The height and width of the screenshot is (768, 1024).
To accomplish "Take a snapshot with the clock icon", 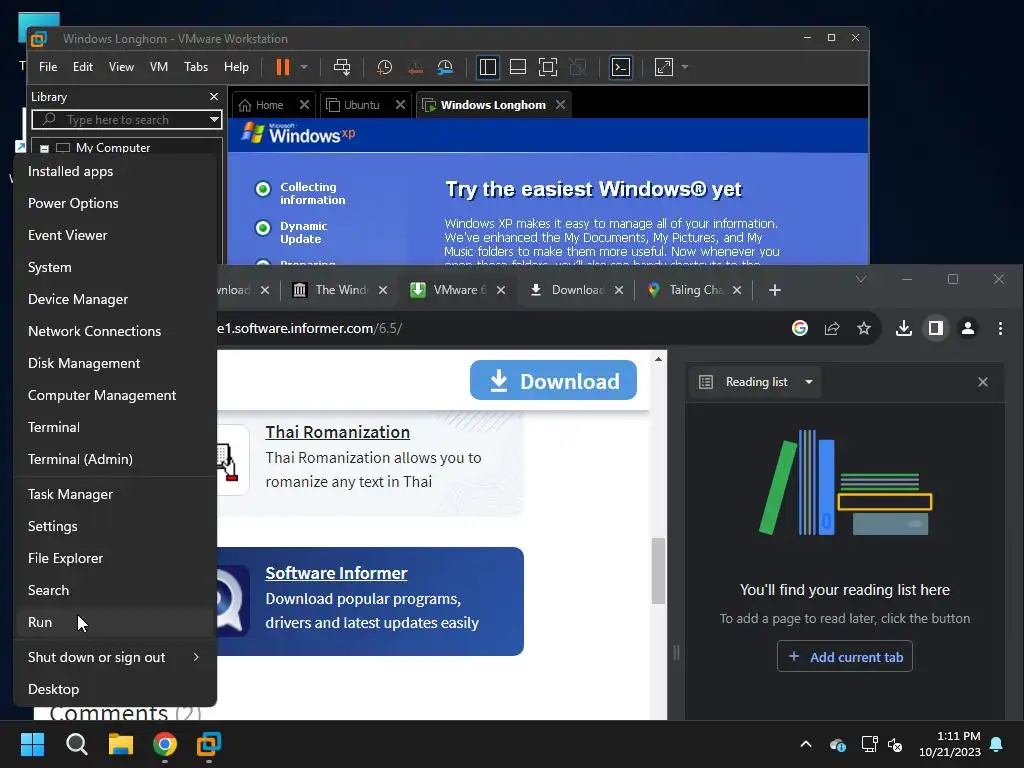I will click(384, 67).
